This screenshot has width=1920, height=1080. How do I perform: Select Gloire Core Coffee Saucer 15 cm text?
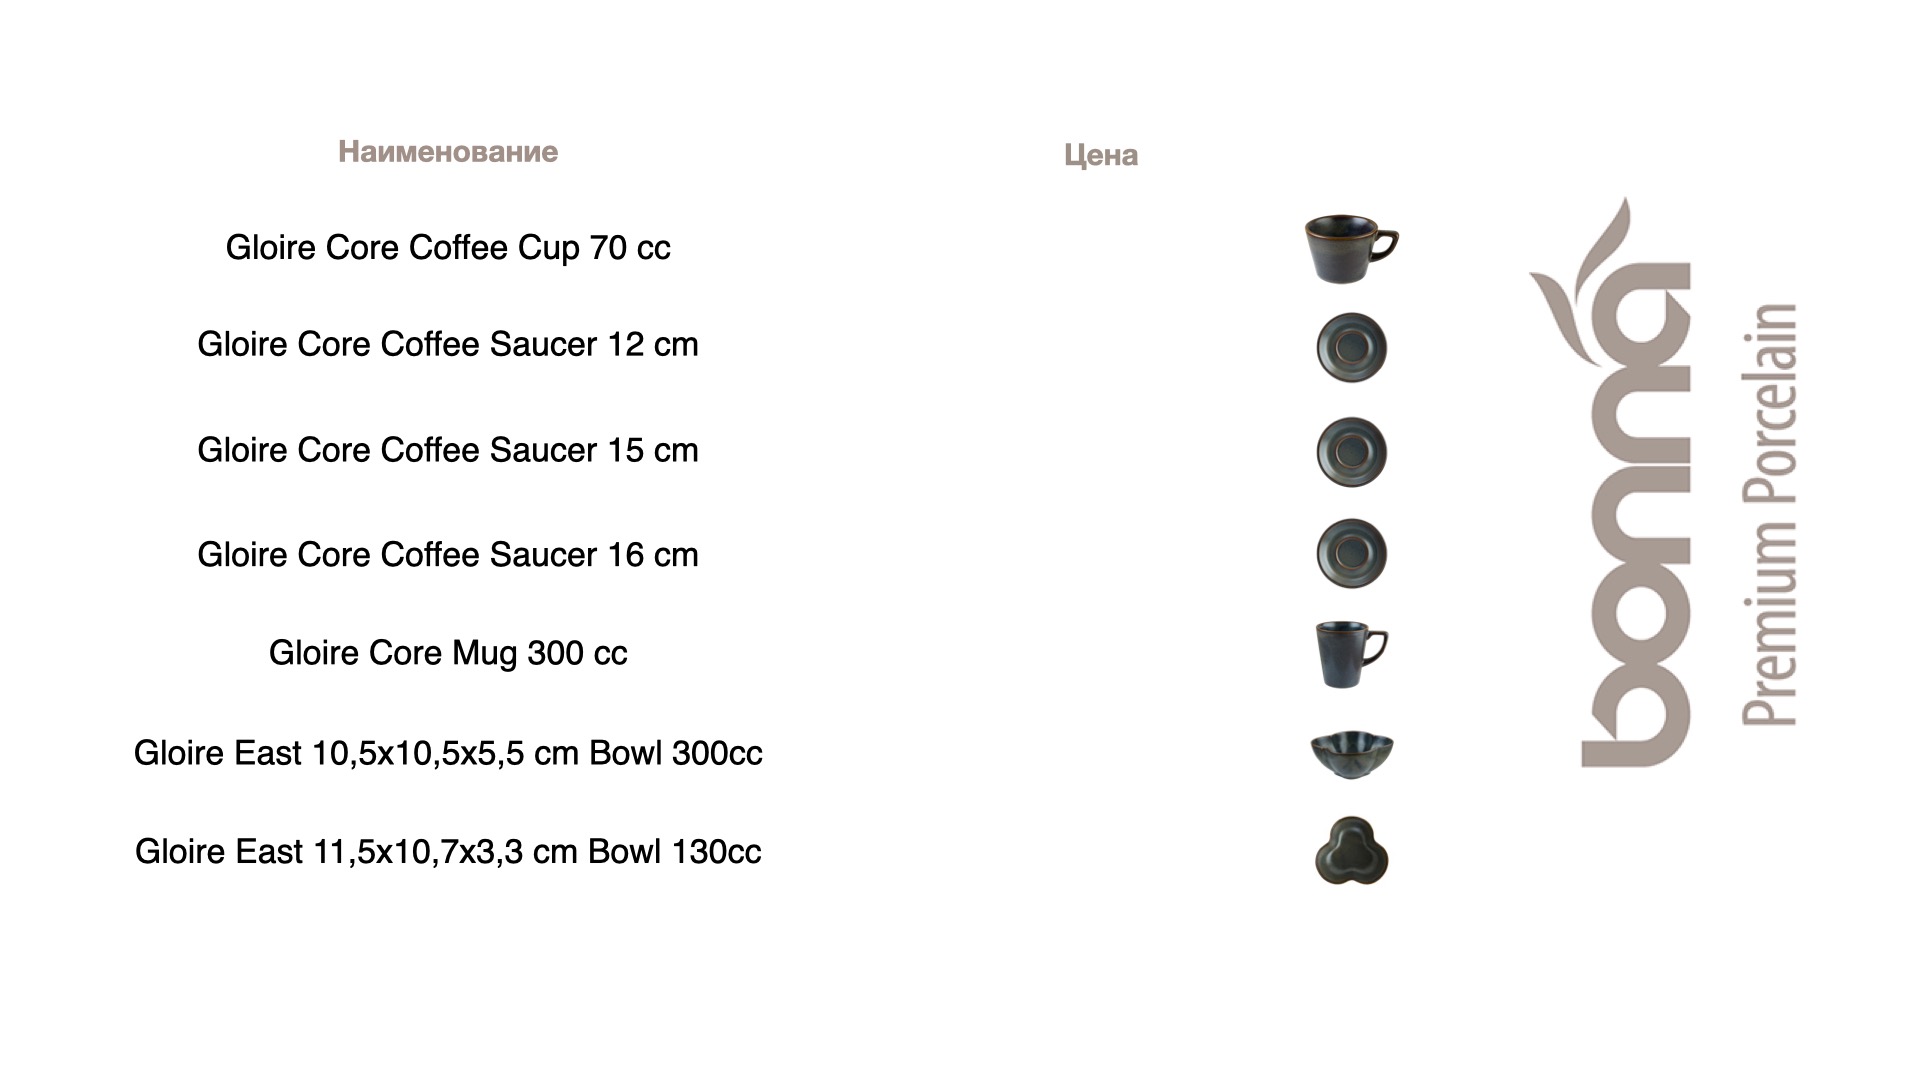(448, 450)
